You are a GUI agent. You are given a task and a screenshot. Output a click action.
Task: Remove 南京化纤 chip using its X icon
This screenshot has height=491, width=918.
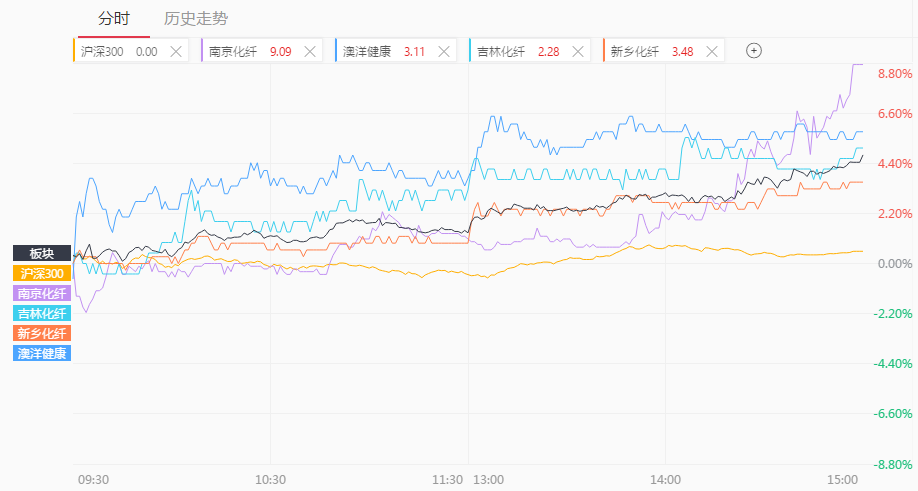310,51
